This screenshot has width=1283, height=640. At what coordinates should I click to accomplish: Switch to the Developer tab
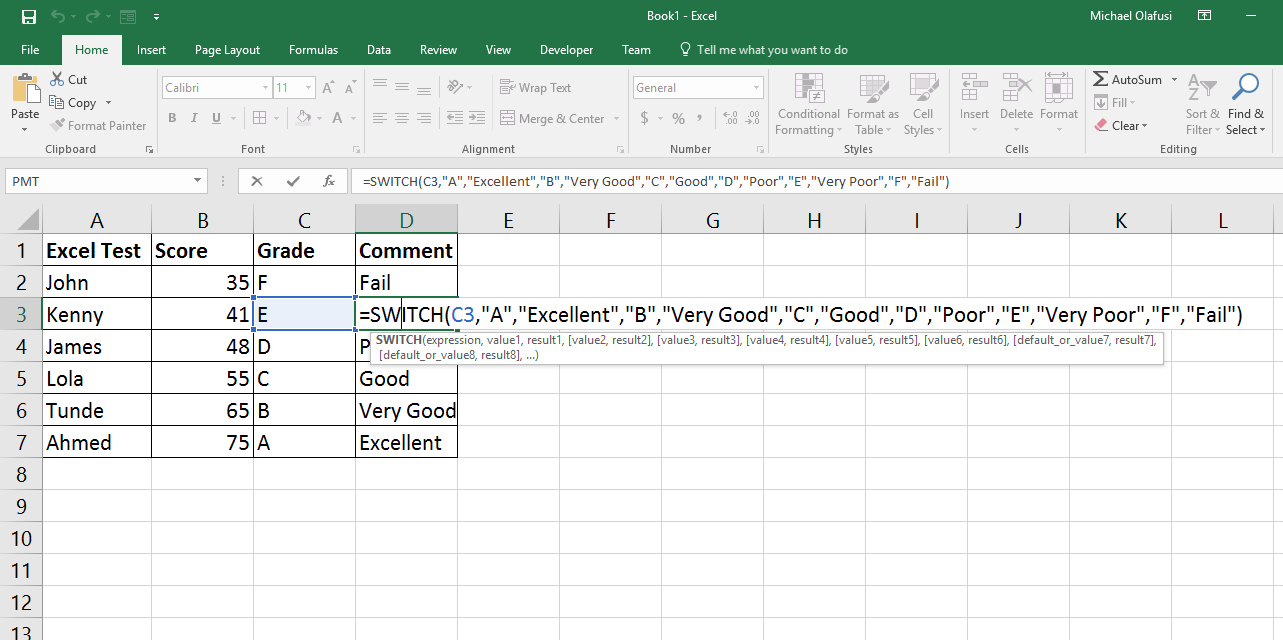click(566, 50)
